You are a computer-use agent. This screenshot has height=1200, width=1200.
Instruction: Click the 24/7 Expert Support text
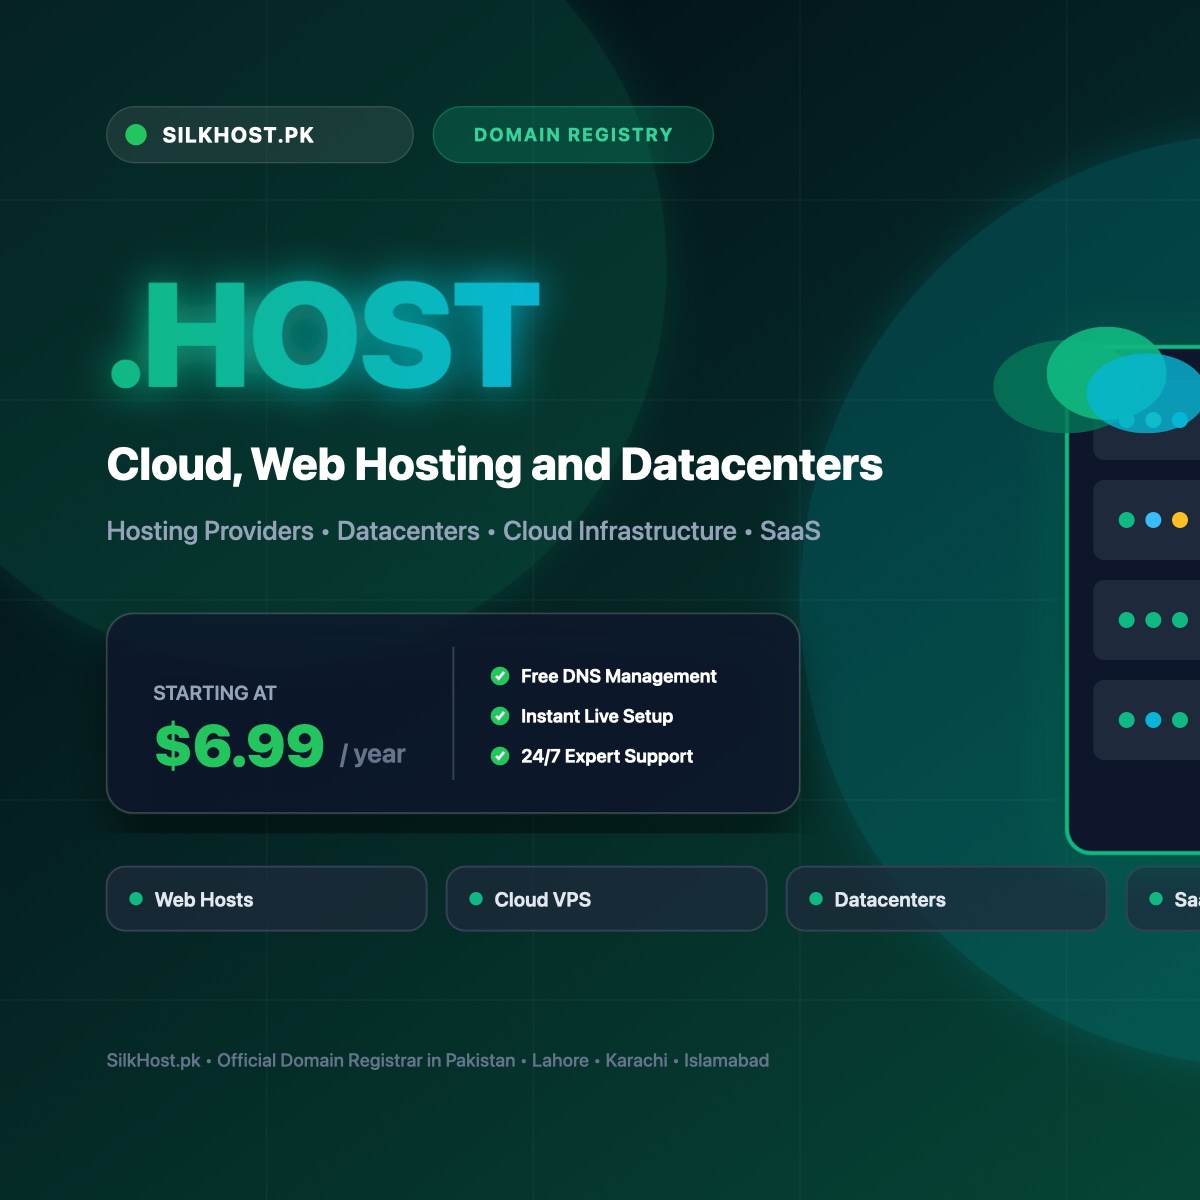pos(607,756)
